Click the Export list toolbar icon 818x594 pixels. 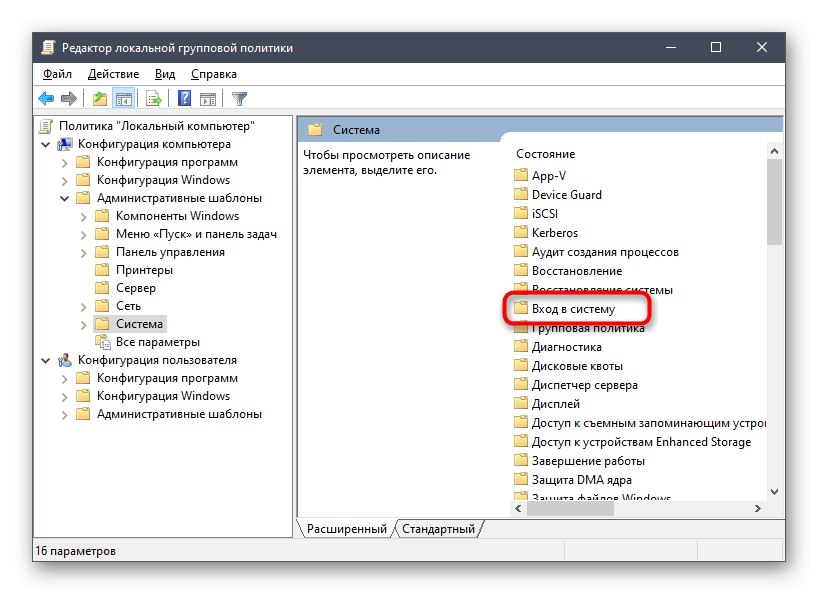(x=152, y=98)
